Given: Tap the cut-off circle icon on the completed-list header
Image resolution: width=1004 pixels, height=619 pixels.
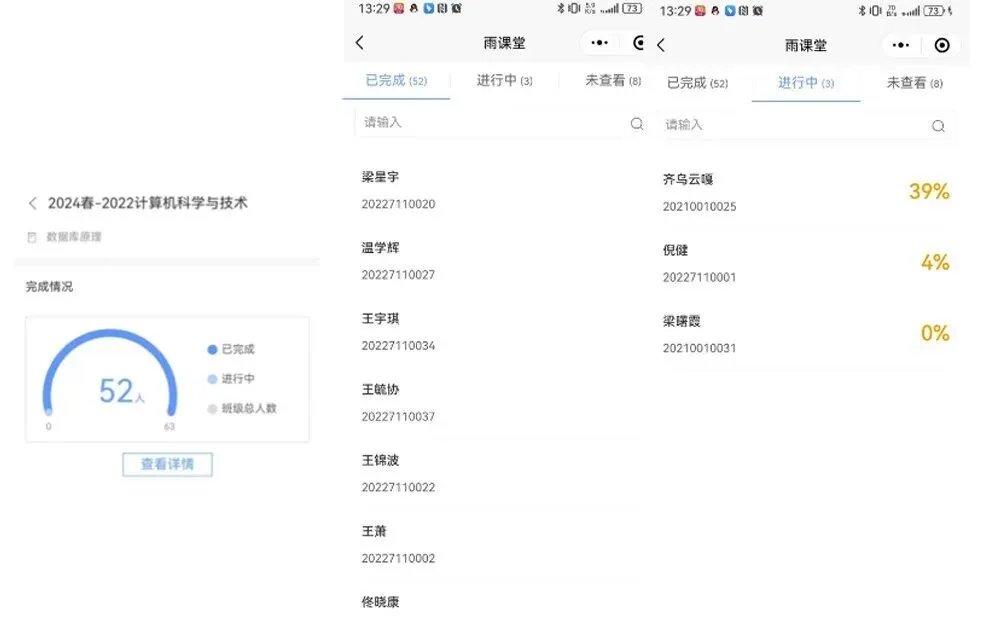Looking at the screenshot, I should 638,43.
